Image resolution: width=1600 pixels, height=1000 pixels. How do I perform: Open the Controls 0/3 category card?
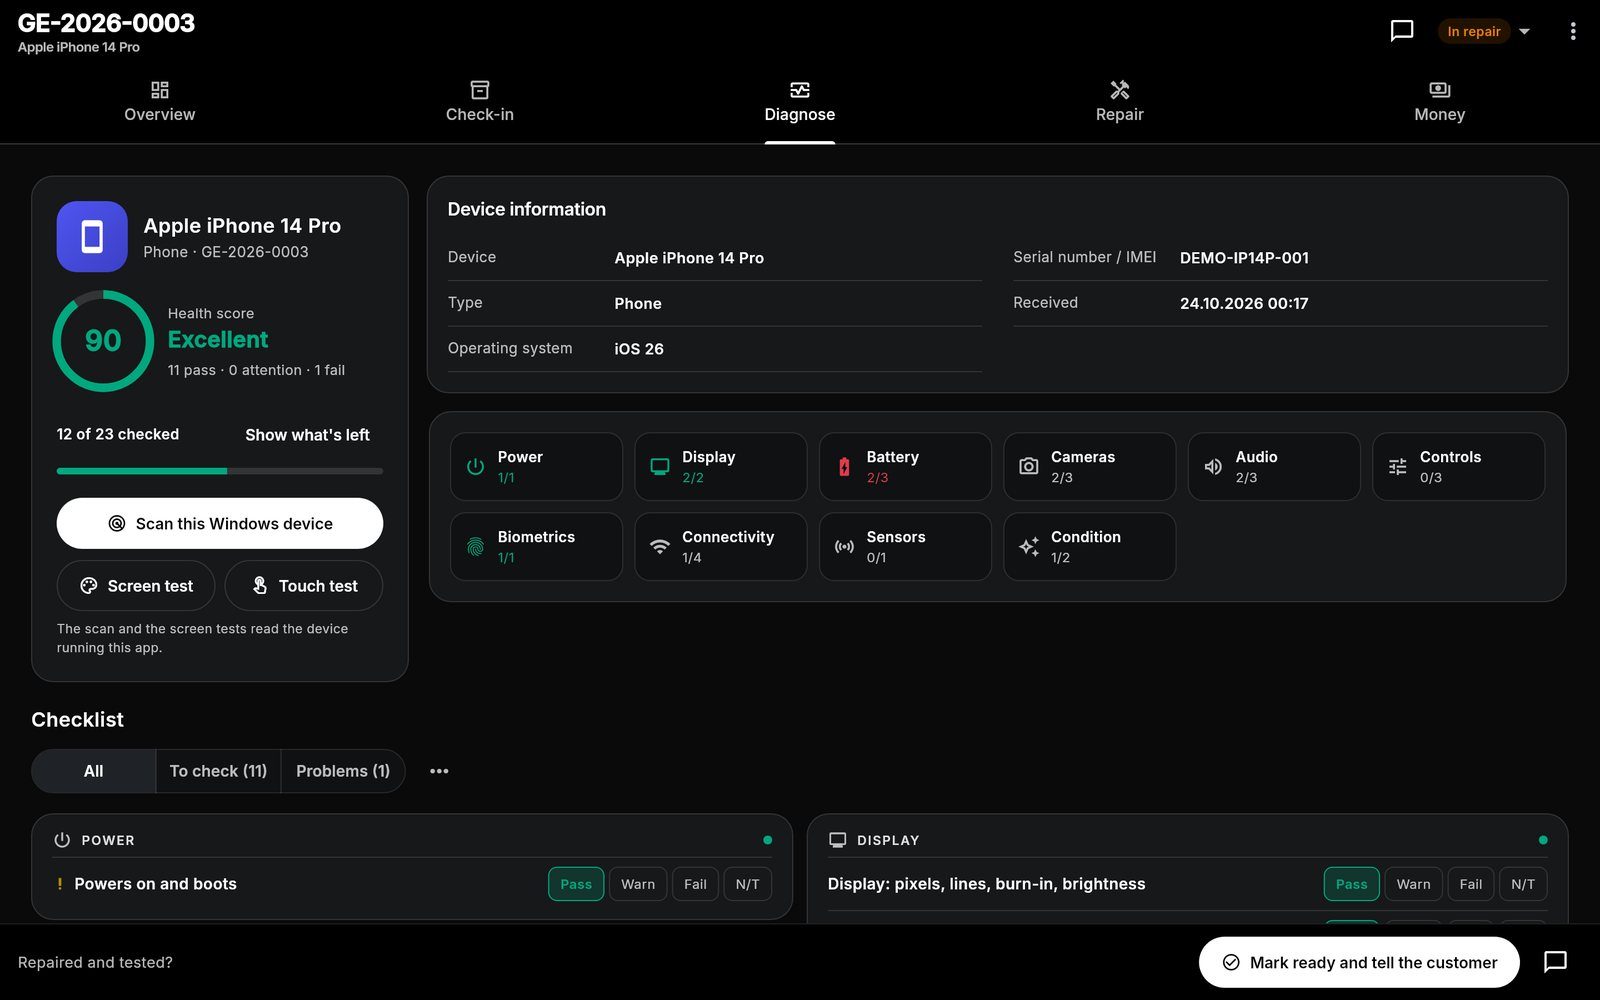click(1459, 466)
